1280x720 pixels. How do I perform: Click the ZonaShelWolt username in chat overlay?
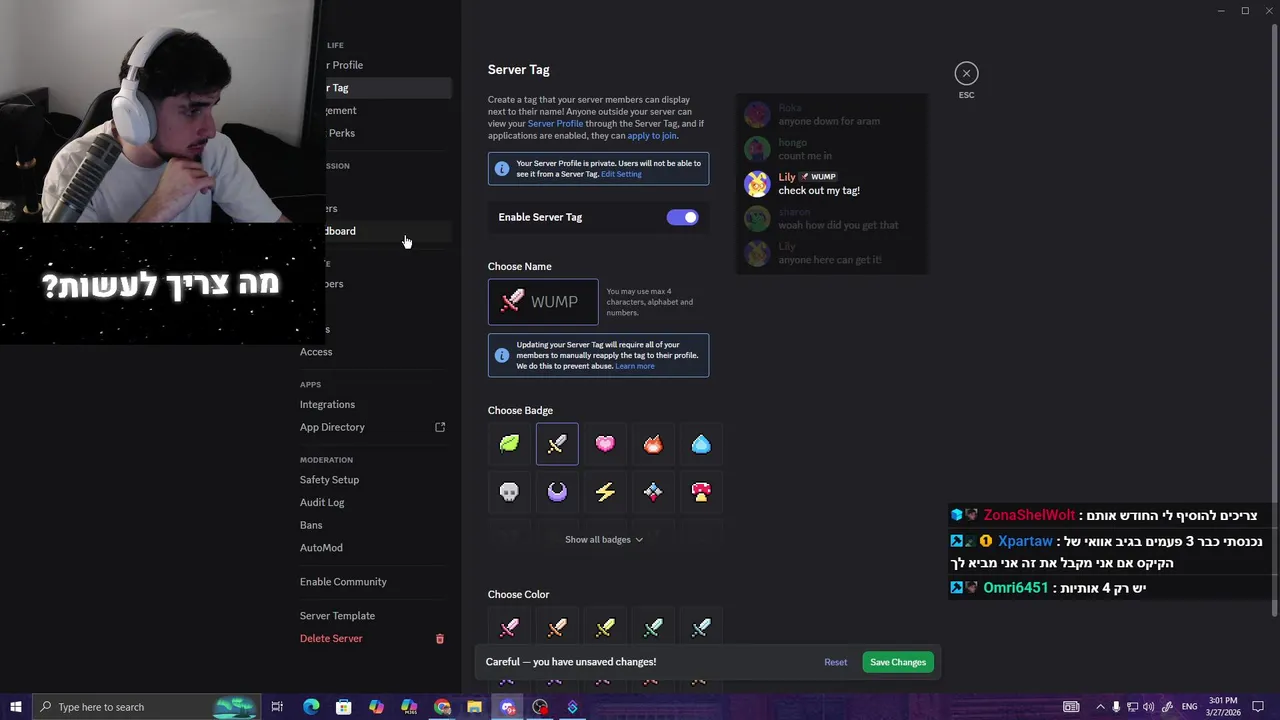point(1029,515)
